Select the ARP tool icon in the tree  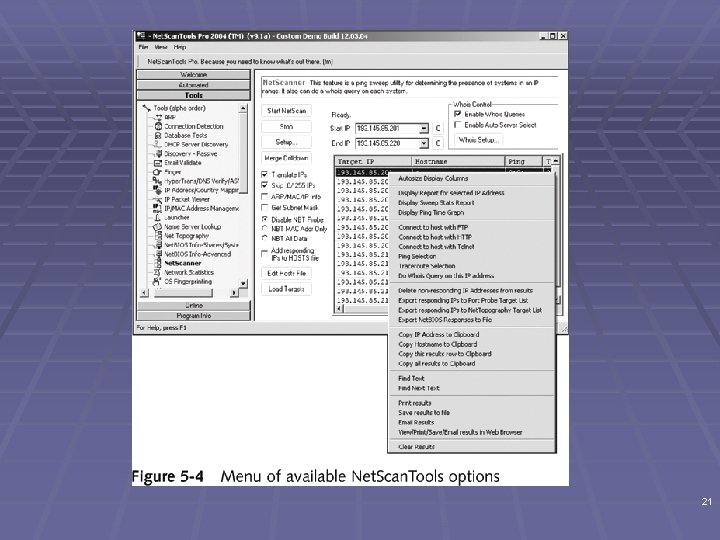click(158, 118)
